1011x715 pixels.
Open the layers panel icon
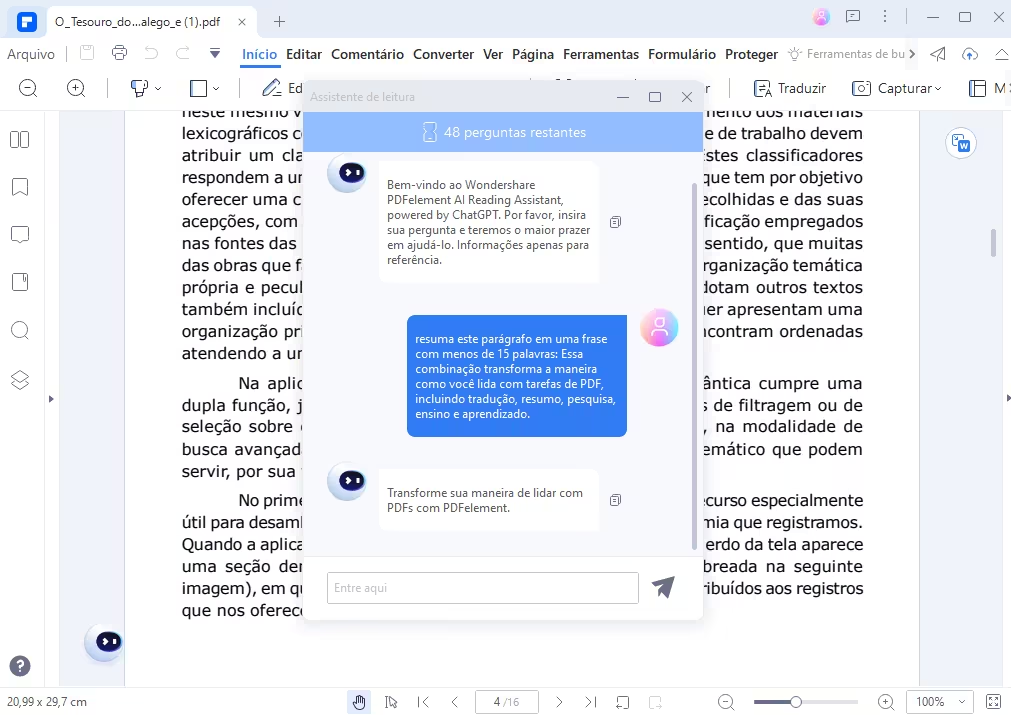pyautogui.click(x=20, y=380)
